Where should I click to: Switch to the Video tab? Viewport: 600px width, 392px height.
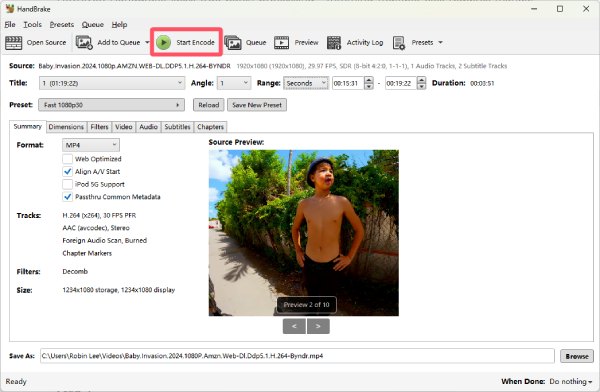tap(124, 127)
